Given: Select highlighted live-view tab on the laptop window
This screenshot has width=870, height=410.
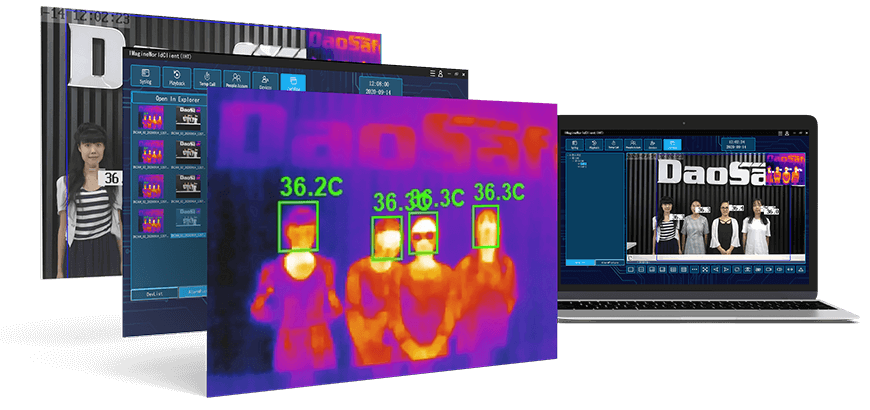Looking at the screenshot, I should 672,145.
